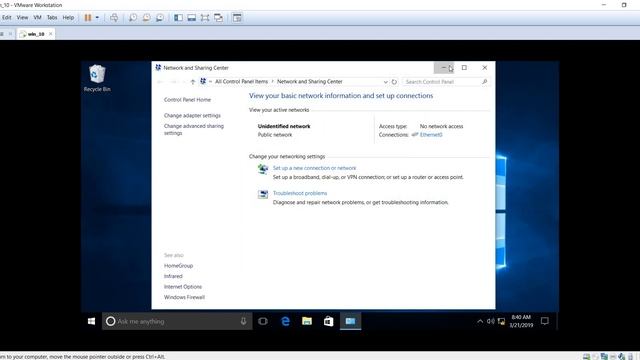Screen dimensions: 640x360
Task: Toggle the thumbnail bar view
Action: pos(191,18)
